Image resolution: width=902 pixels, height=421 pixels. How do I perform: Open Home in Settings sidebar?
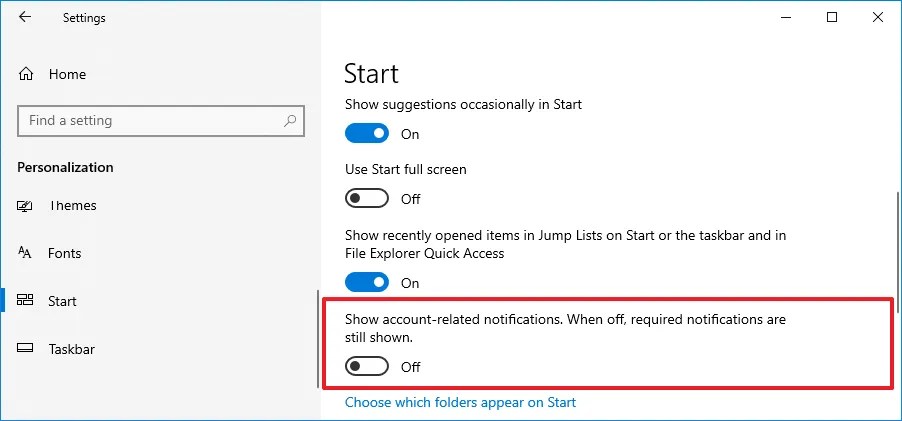[x=67, y=74]
